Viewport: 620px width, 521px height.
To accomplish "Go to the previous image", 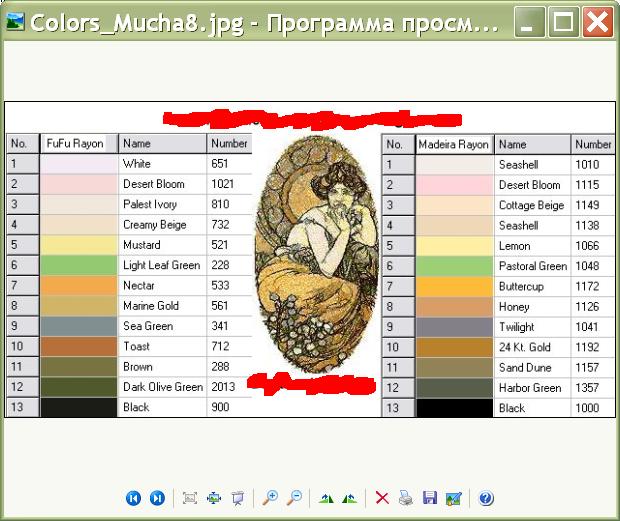I will click(133, 498).
